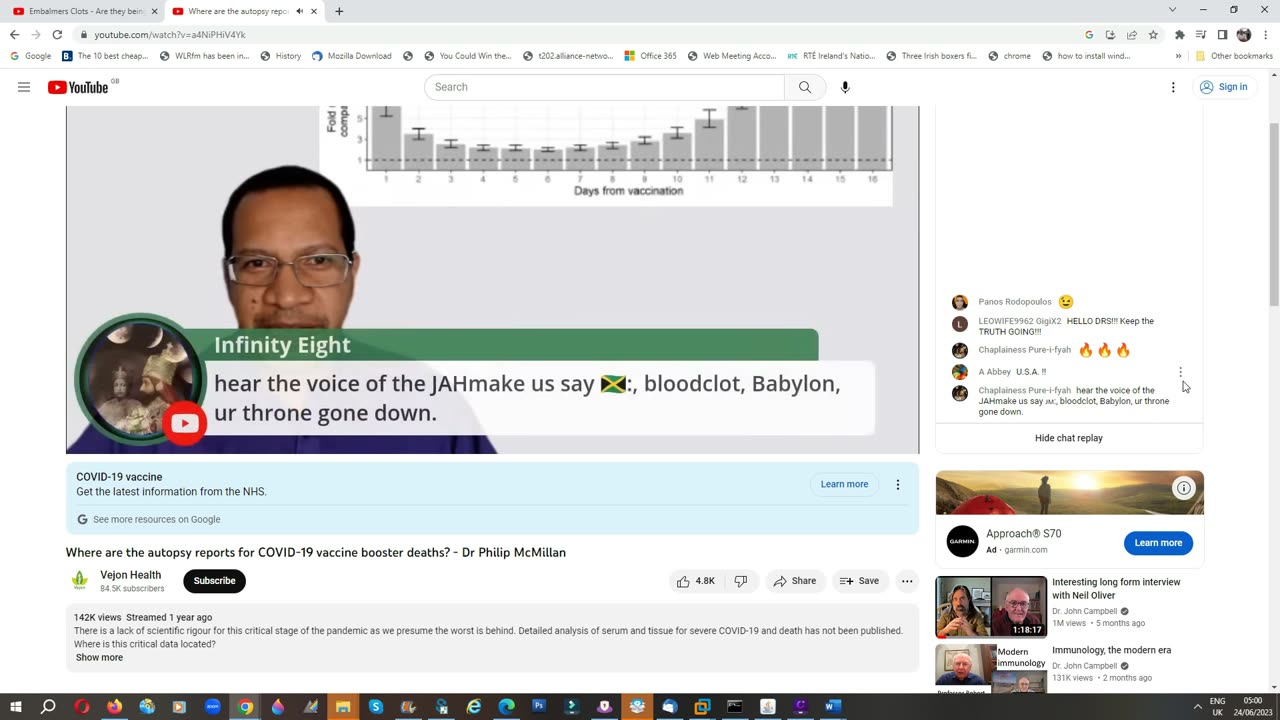Open Mozilla Download bookmark
The image size is (1280, 720).
click(351, 56)
